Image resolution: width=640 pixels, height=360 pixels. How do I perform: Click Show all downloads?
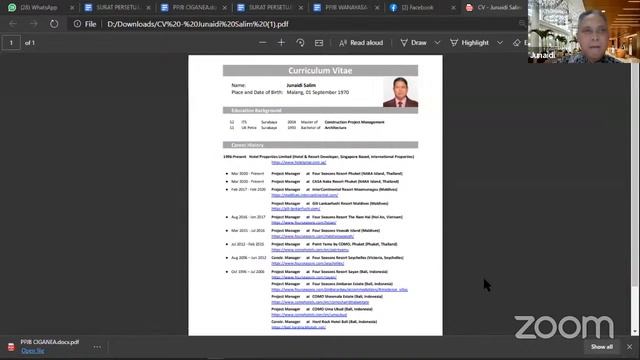602,347
